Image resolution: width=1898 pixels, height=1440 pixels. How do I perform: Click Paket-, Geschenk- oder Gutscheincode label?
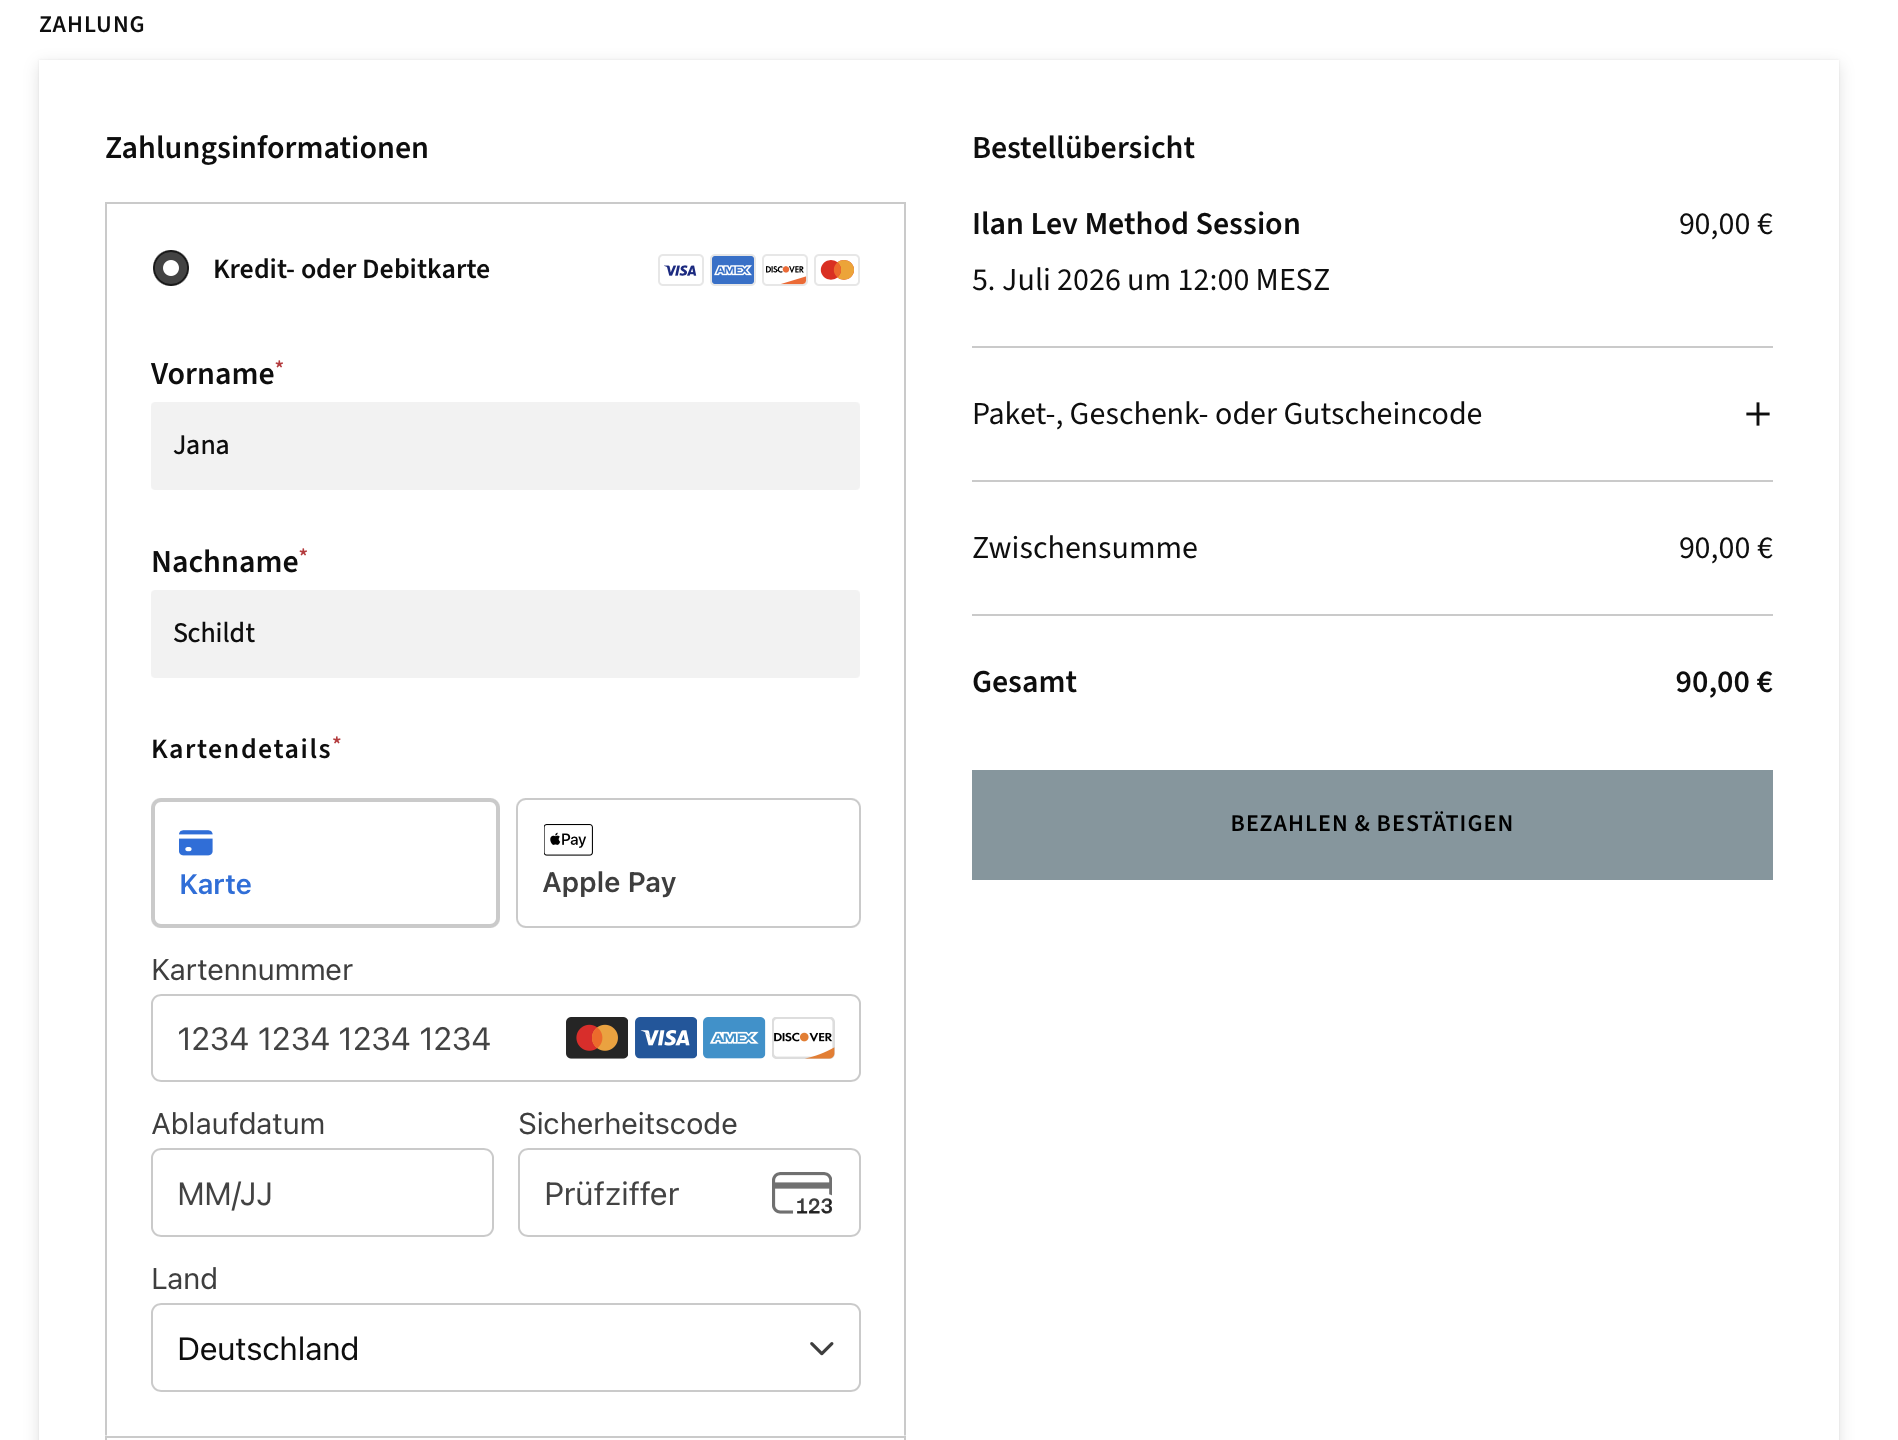(1227, 414)
